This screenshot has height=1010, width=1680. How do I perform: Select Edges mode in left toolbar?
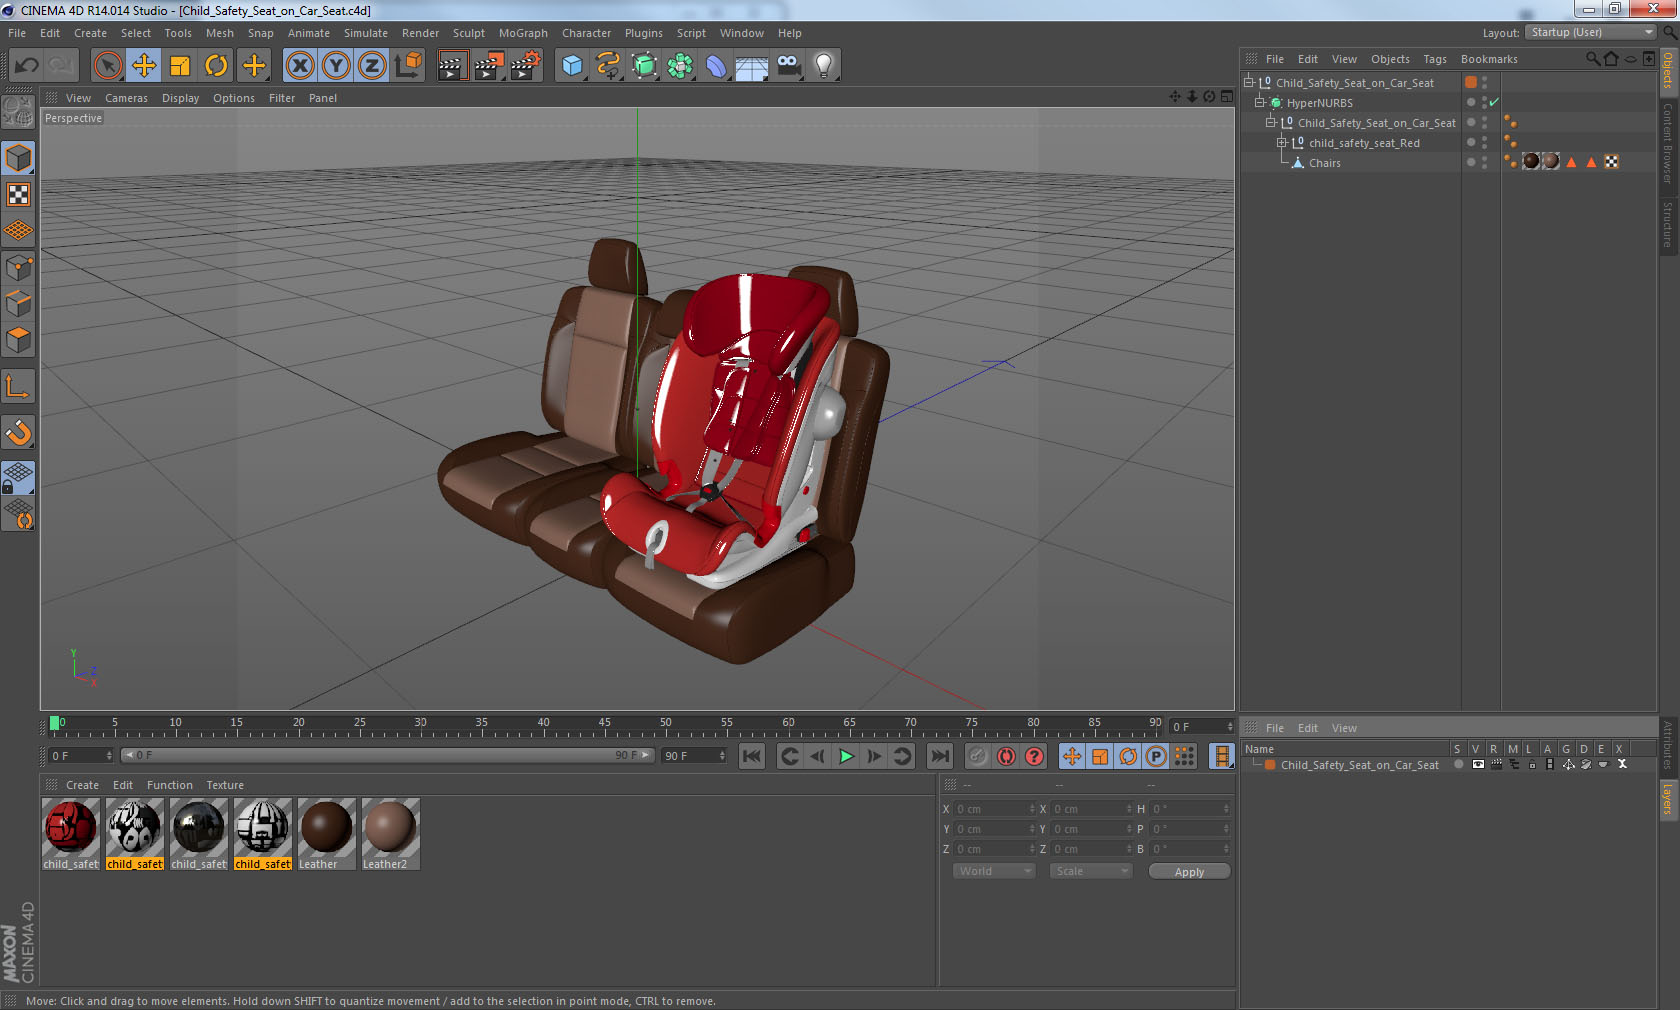pyautogui.click(x=18, y=303)
